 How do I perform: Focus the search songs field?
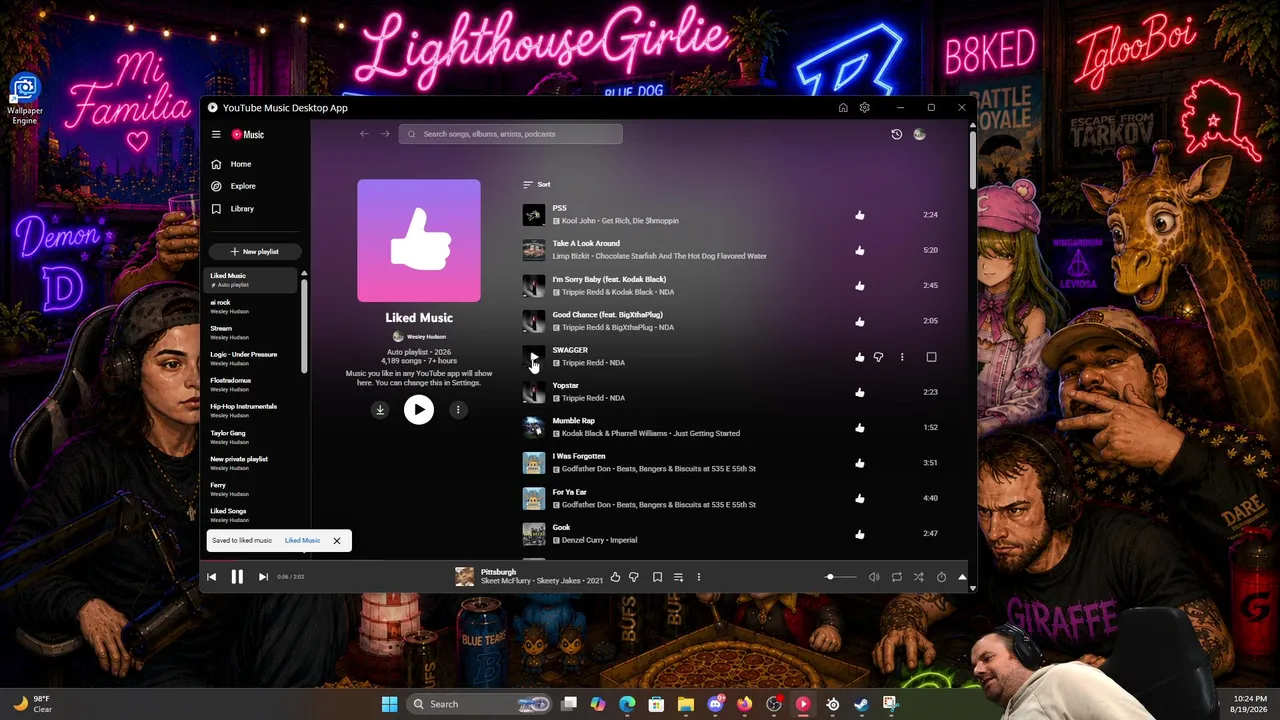pyautogui.click(x=510, y=134)
